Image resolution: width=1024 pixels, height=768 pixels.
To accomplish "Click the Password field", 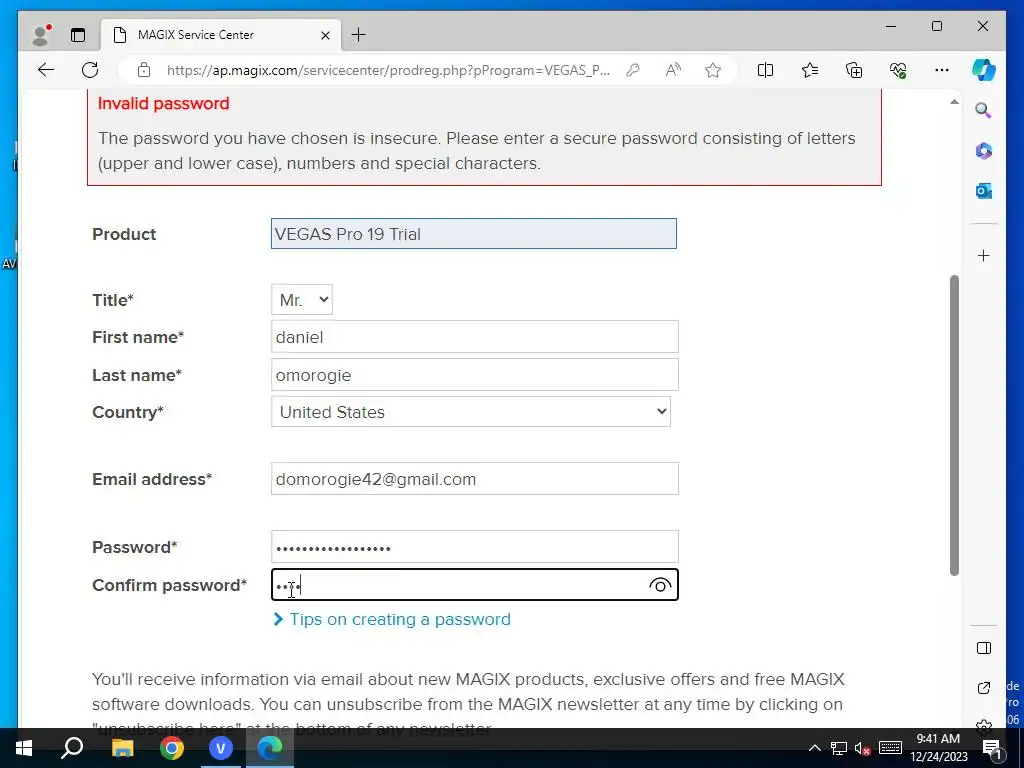I will pos(475,547).
